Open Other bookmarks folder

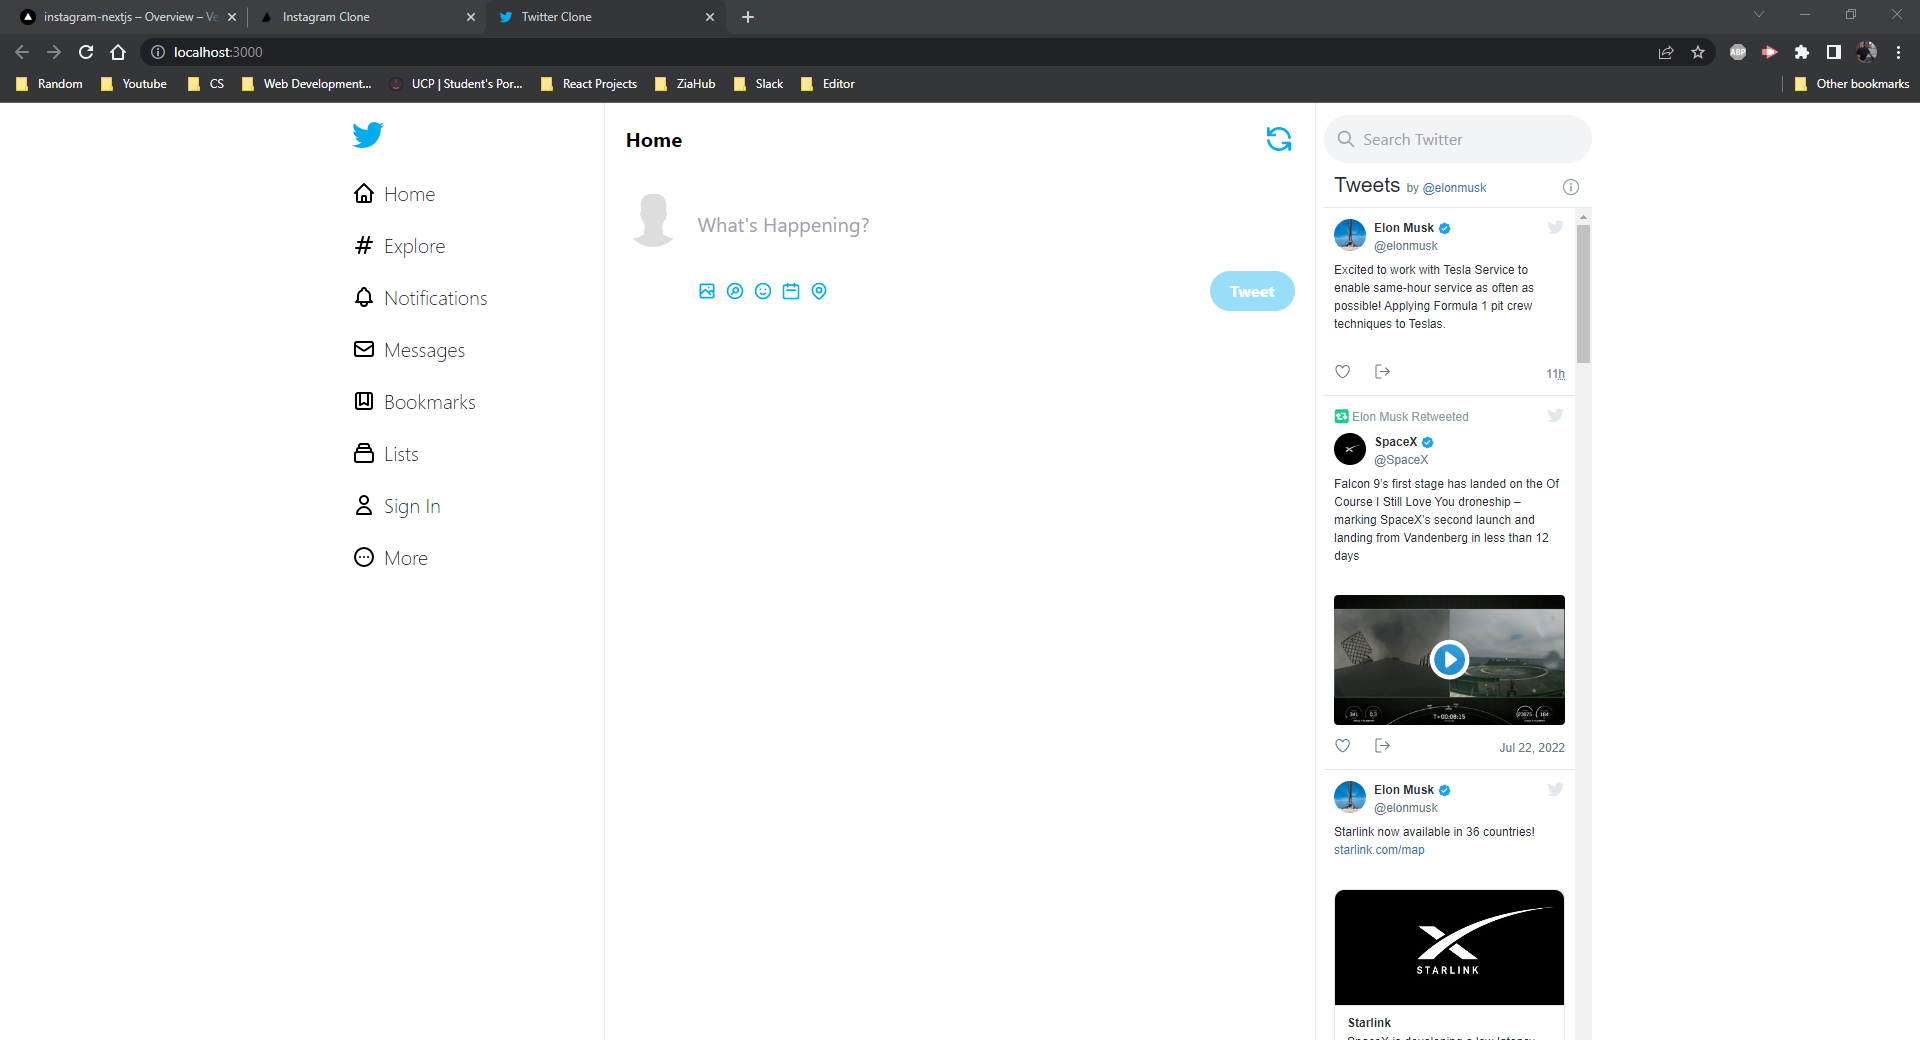pos(1852,84)
